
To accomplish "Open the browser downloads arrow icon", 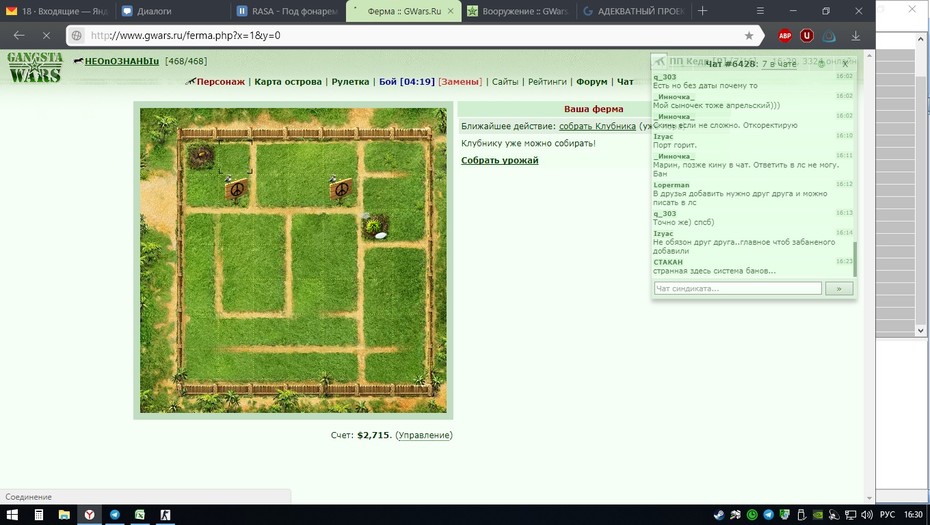I will (x=855, y=36).
